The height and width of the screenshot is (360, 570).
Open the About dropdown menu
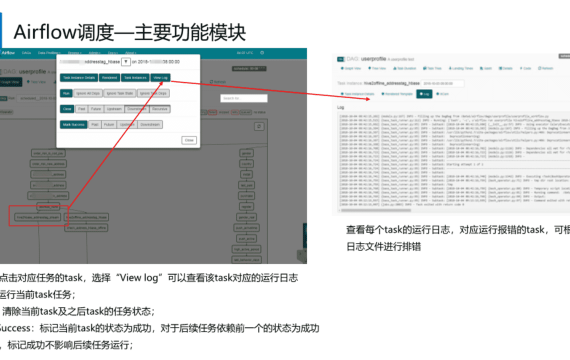[131, 53]
